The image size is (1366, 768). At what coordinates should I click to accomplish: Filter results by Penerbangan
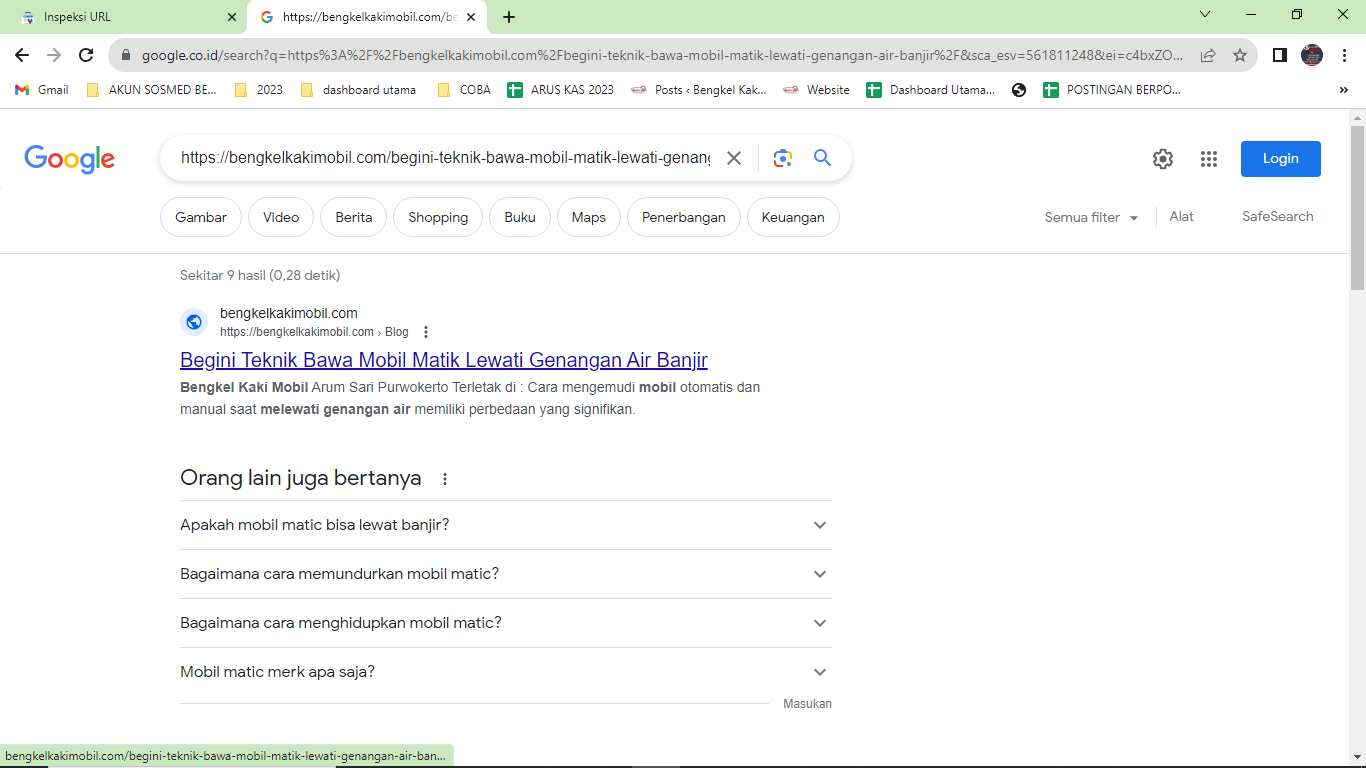point(684,217)
